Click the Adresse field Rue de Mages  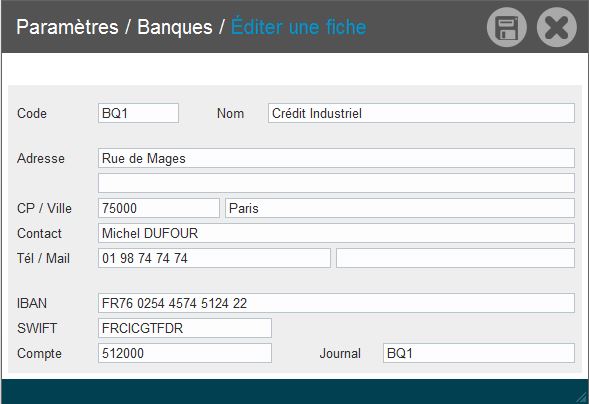point(336,158)
